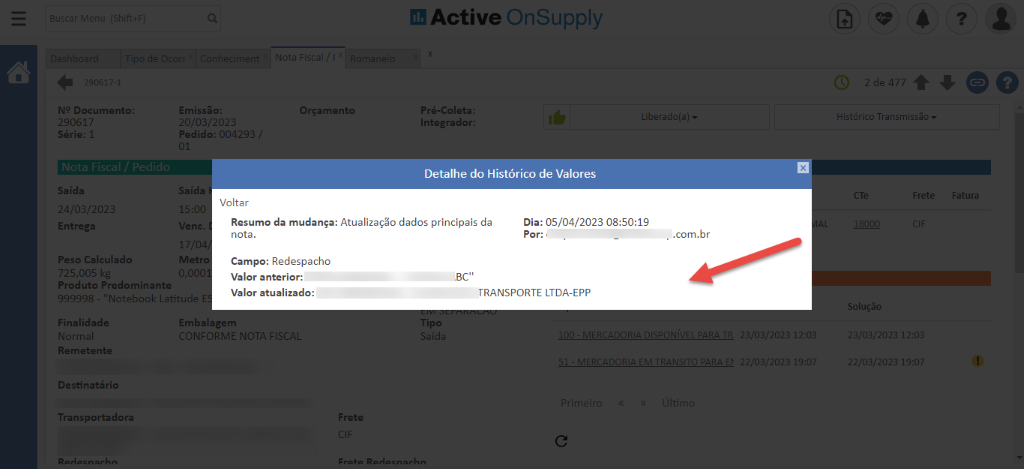Click in the Buscar Menu search field
1024x469 pixels.
click(x=125, y=18)
